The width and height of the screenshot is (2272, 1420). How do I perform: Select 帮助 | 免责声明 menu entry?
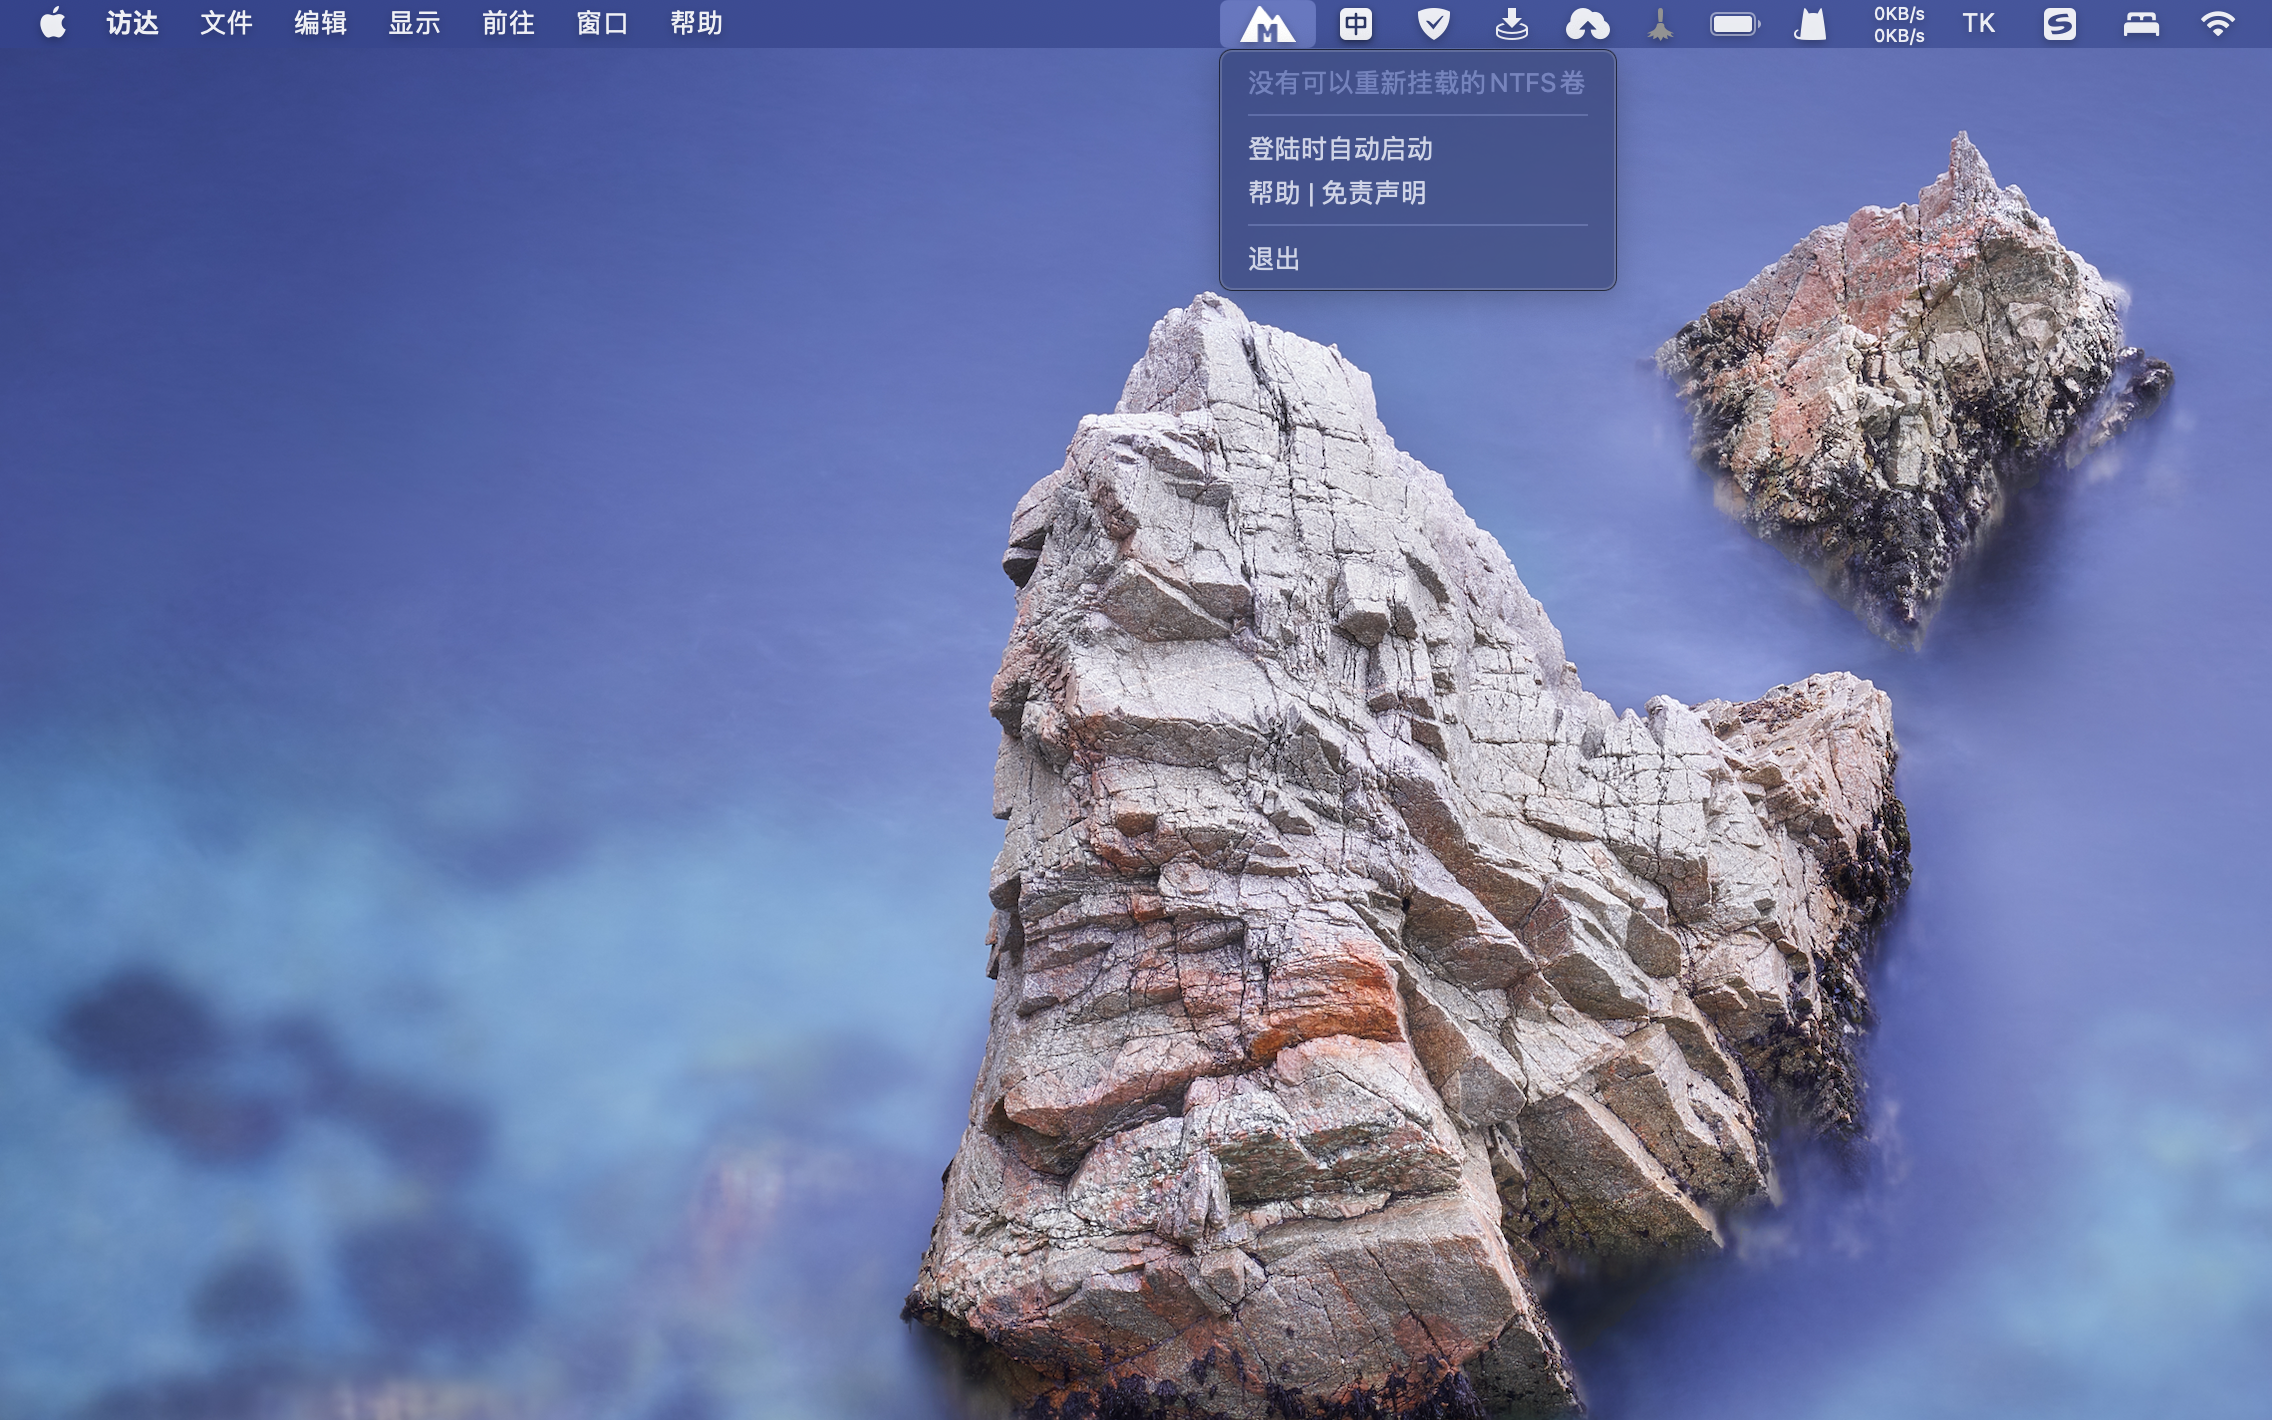1417,193
